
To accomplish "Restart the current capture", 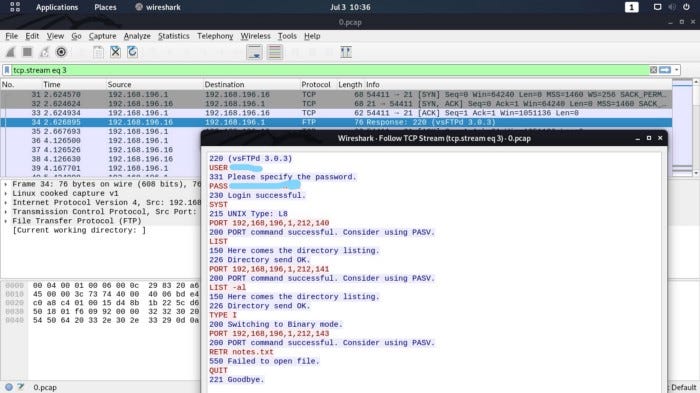I will [44, 52].
